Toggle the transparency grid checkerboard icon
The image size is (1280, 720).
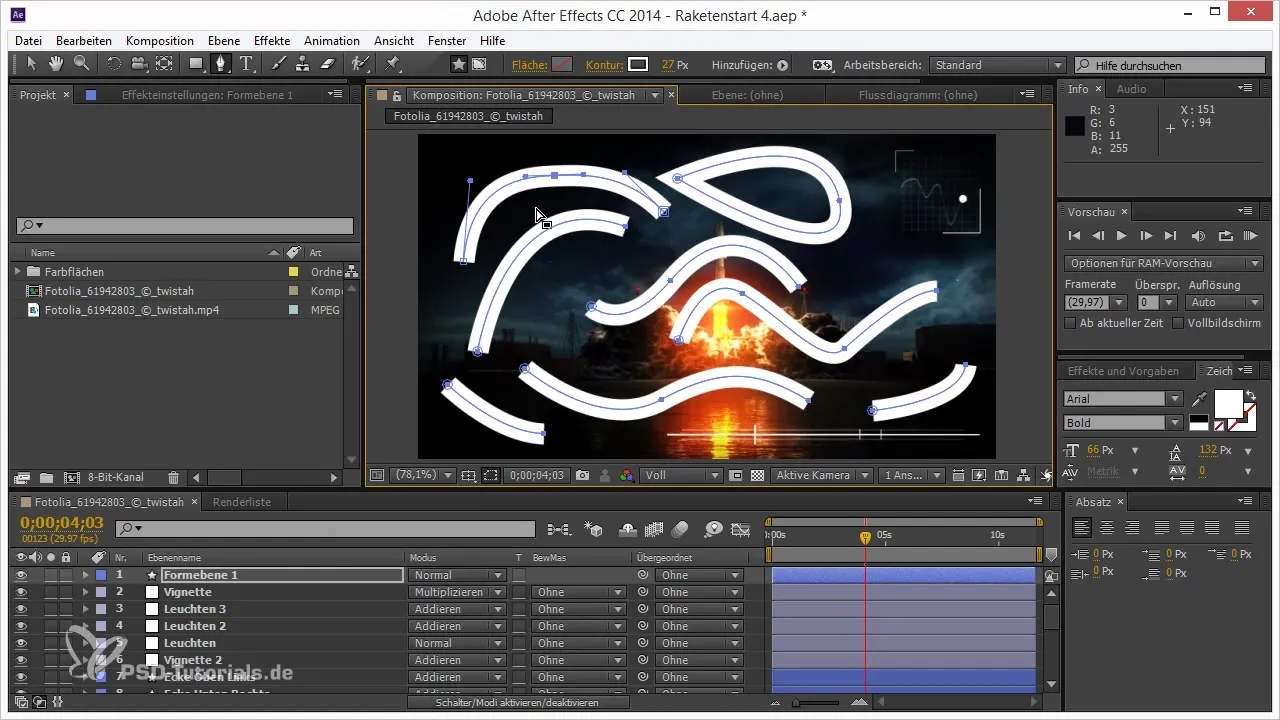758,475
